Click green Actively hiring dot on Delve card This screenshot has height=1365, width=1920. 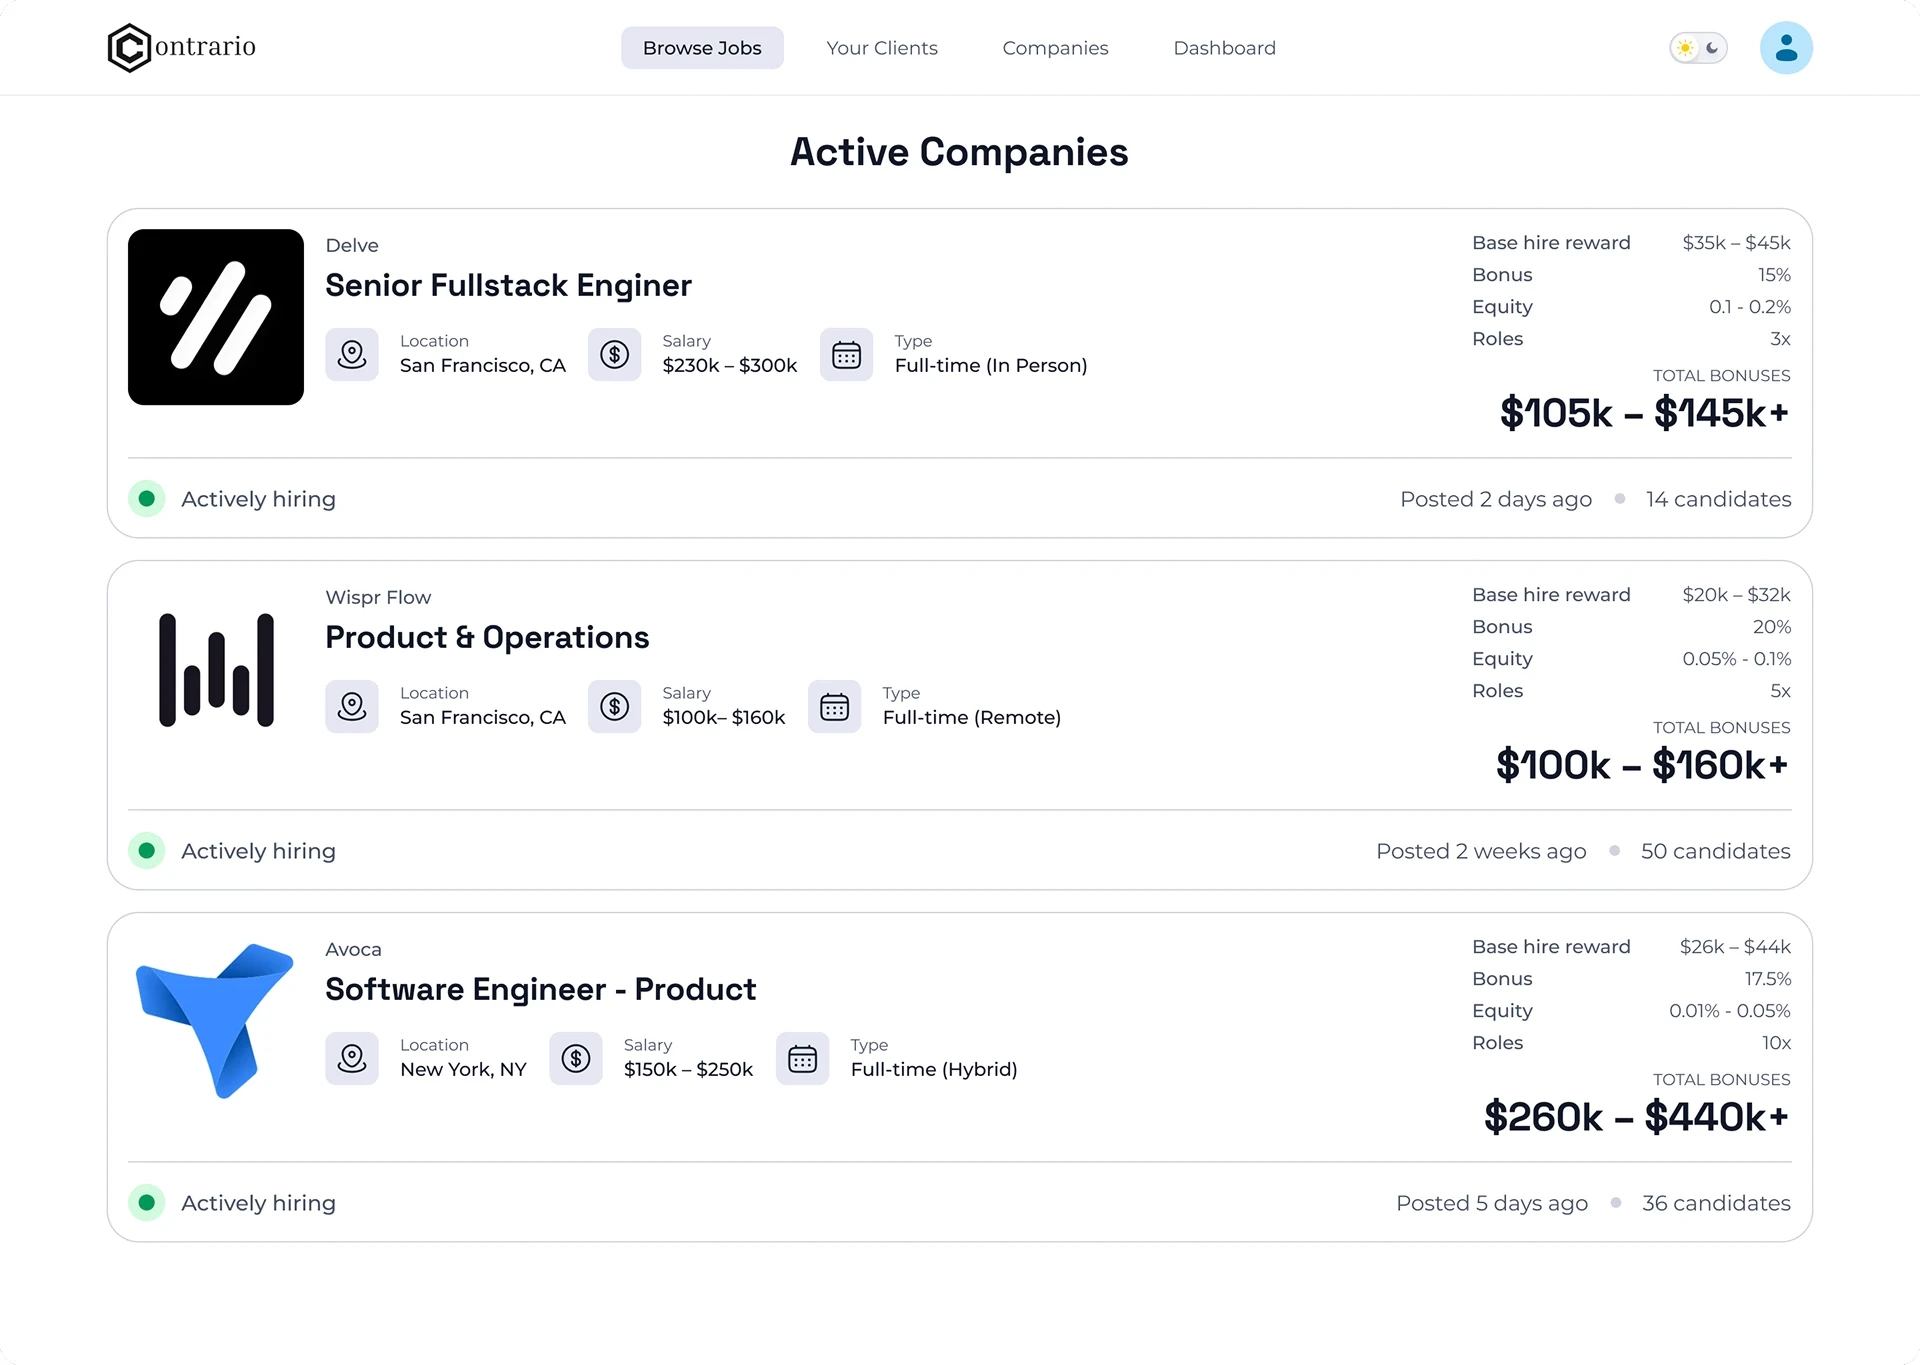coord(147,498)
